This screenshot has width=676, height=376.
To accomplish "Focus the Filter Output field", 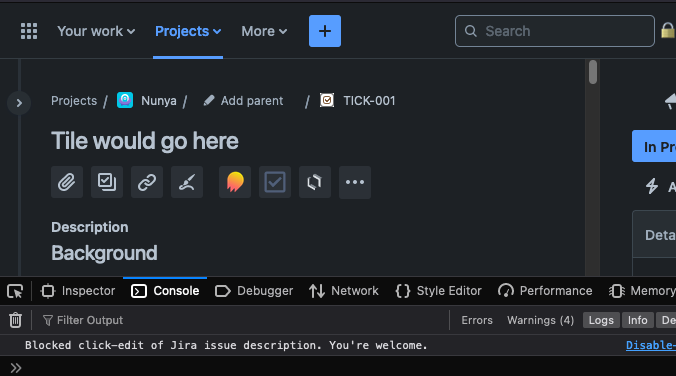I will pos(244,320).
